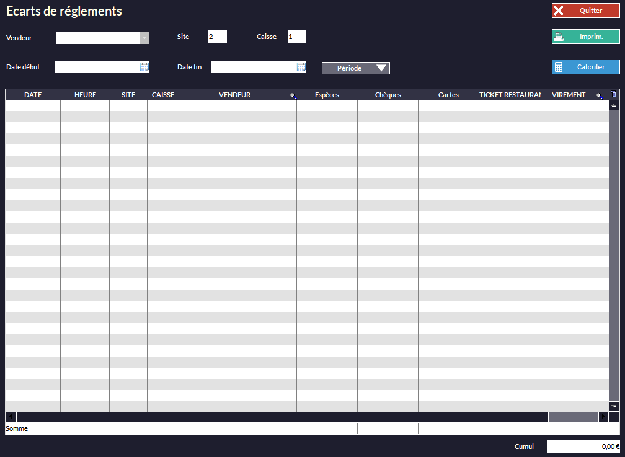The width and height of the screenshot is (625, 457).
Task: Click the calculator icon on Calculer
Action: pyautogui.click(x=559, y=67)
